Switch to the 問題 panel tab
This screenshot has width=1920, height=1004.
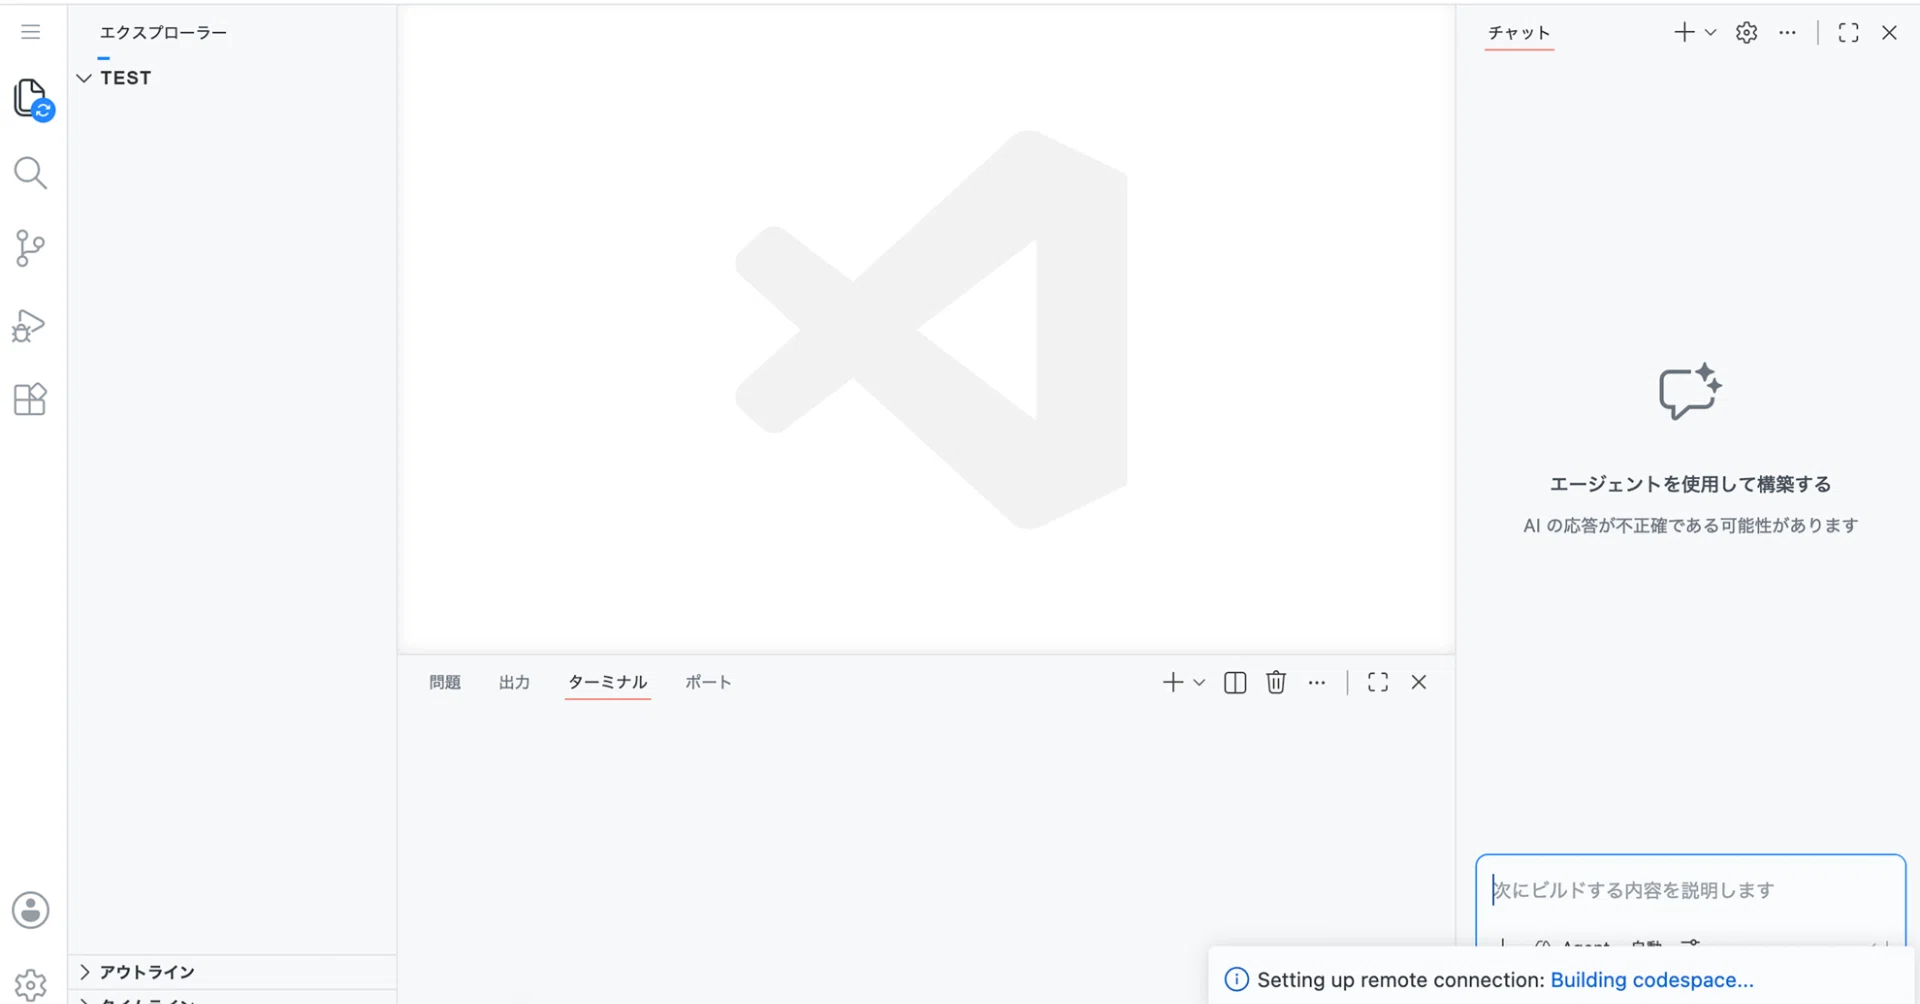point(445,683)
